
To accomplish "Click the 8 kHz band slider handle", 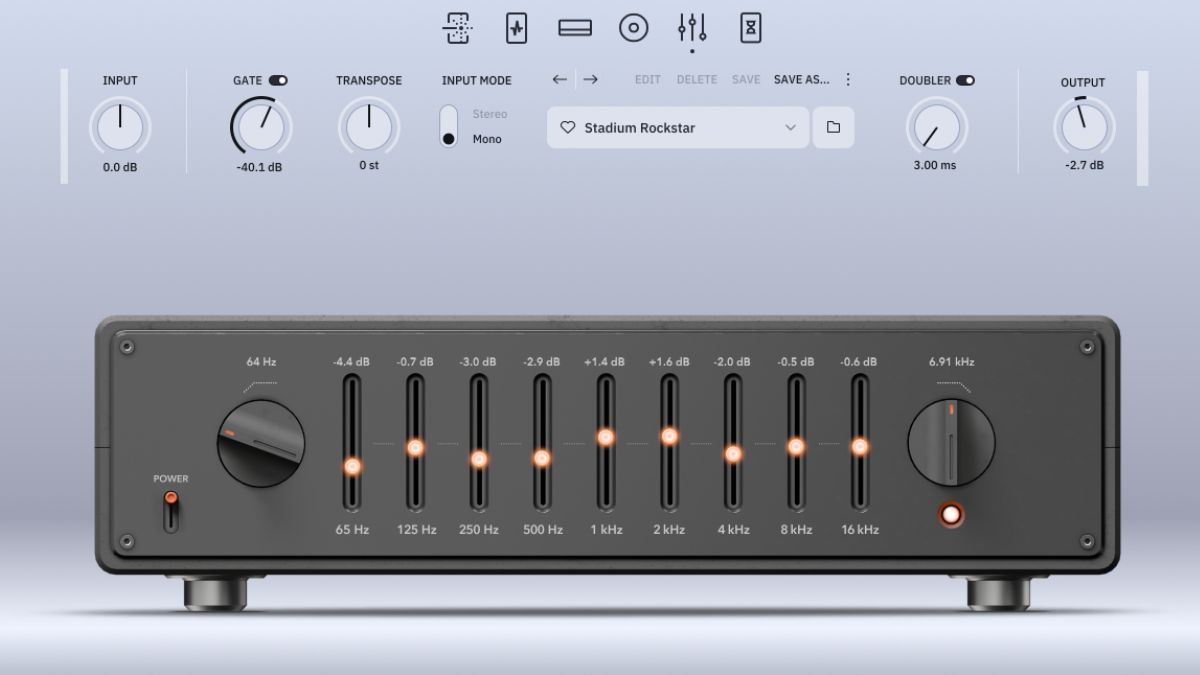I will coord(796,447).
